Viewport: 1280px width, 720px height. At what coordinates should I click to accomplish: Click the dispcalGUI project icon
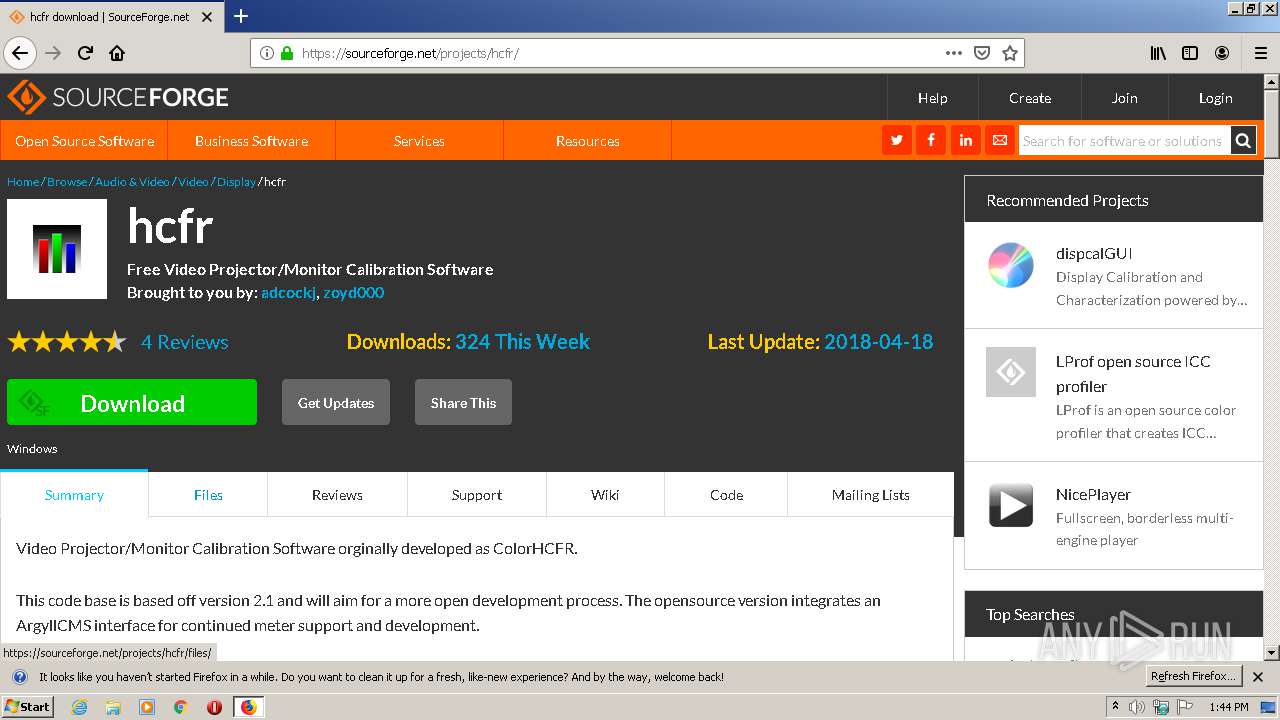[1011, 265]
